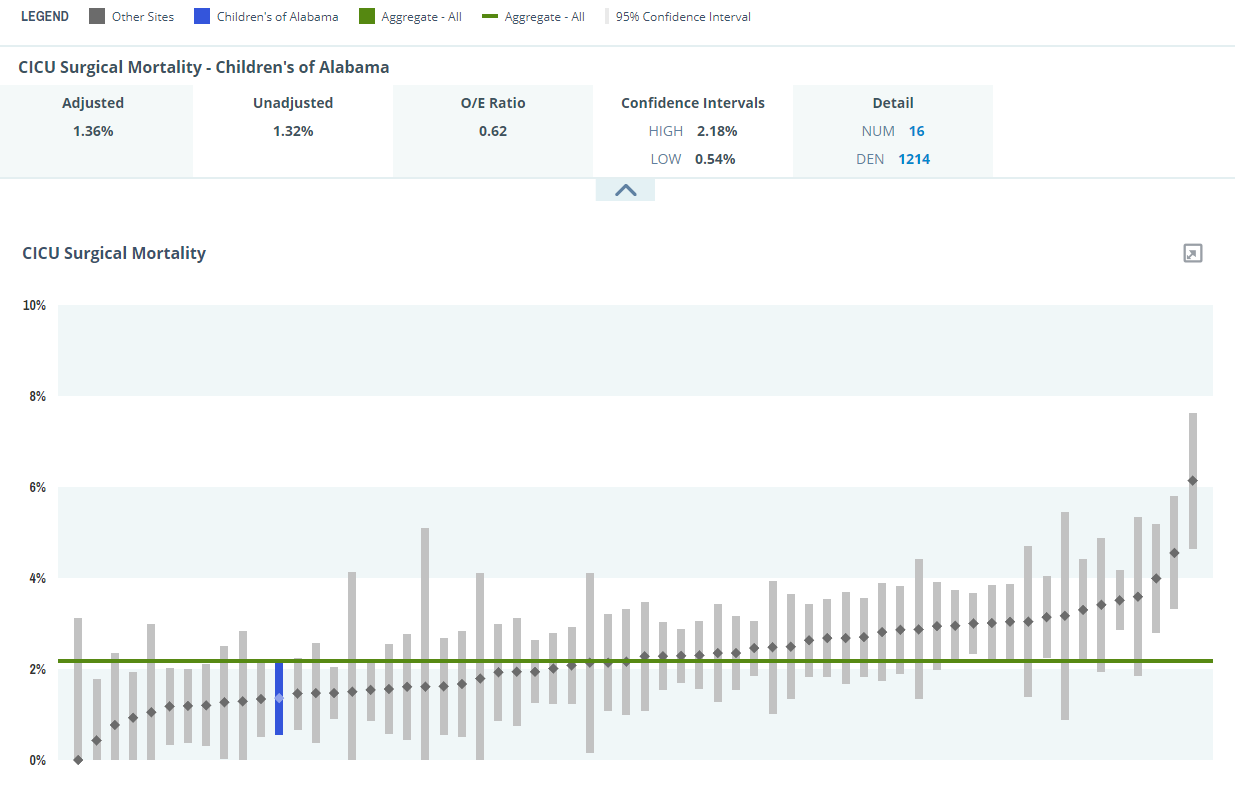Open the DEN value 1214 link

(x=914, y=159)
